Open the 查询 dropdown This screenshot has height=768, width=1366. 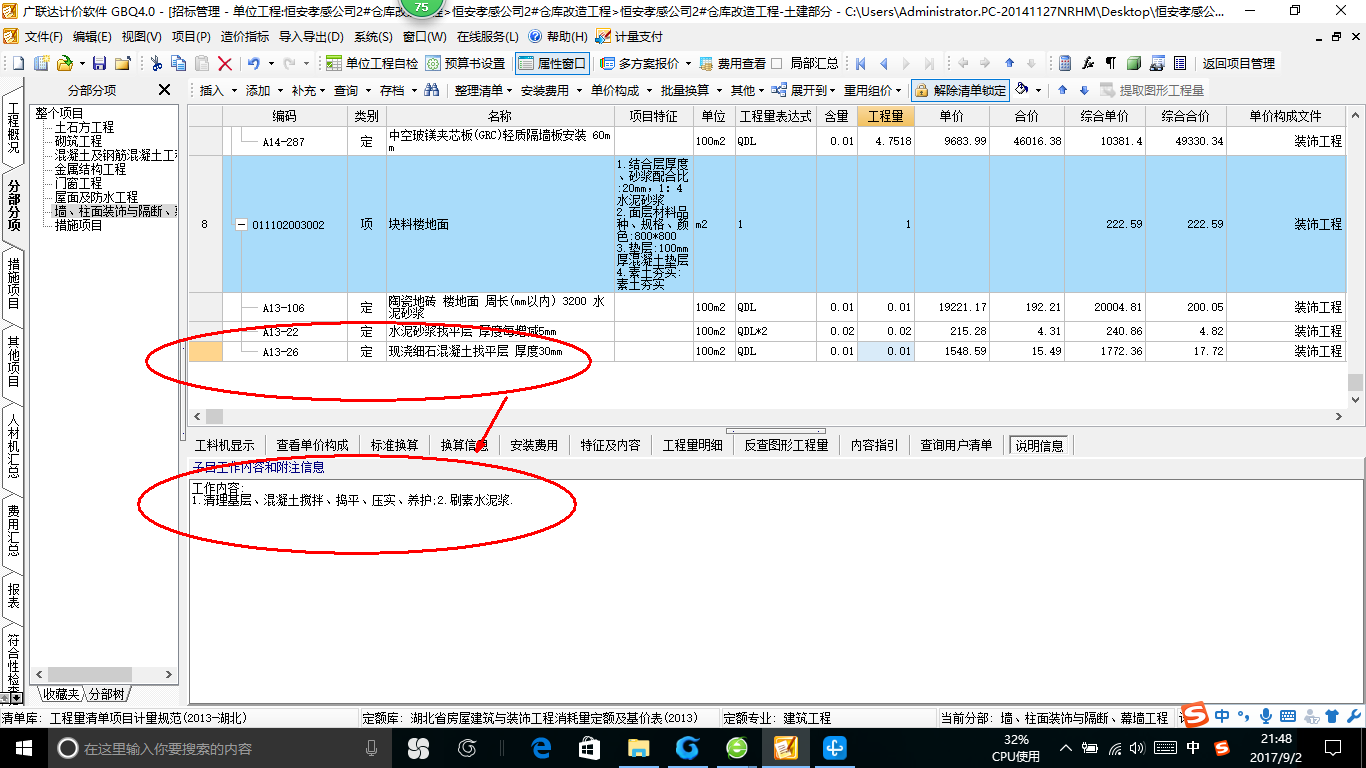pos(352,90)
